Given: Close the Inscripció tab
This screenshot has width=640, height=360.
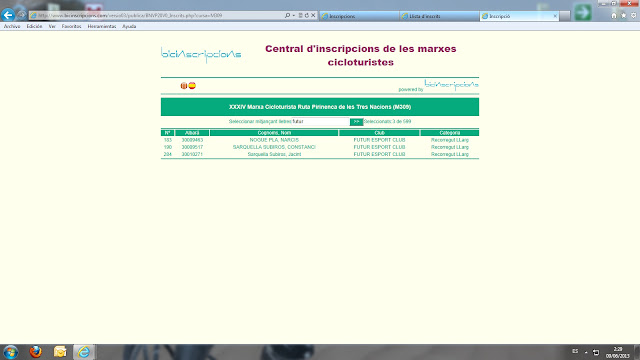Looking at the screenshot, I should pos(555,16).
